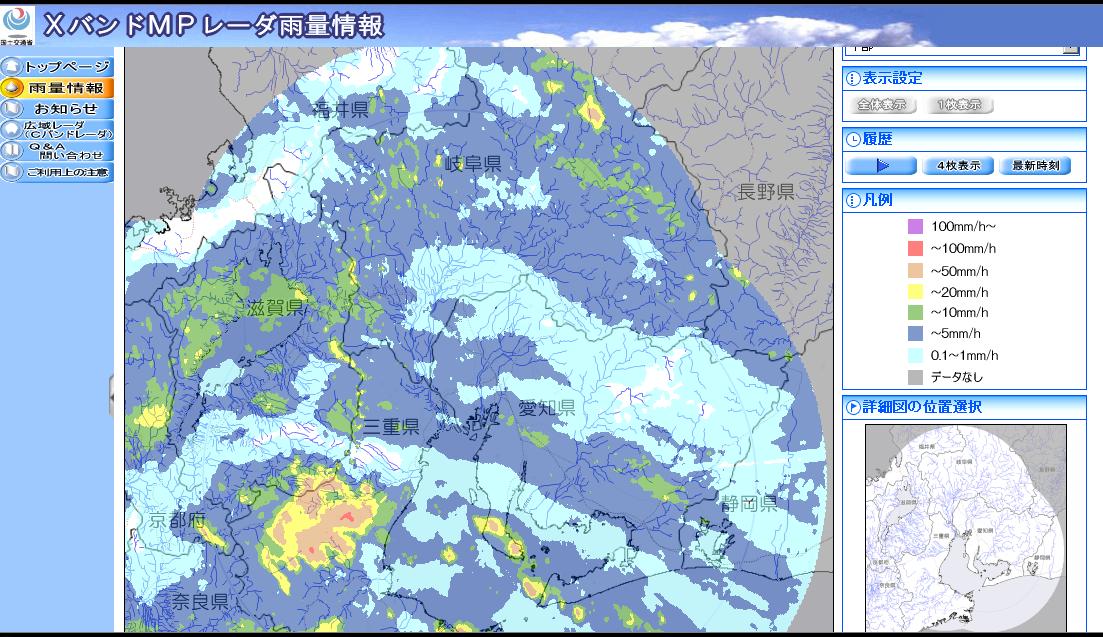Click the 表示設定 heading text

point(892,78)
